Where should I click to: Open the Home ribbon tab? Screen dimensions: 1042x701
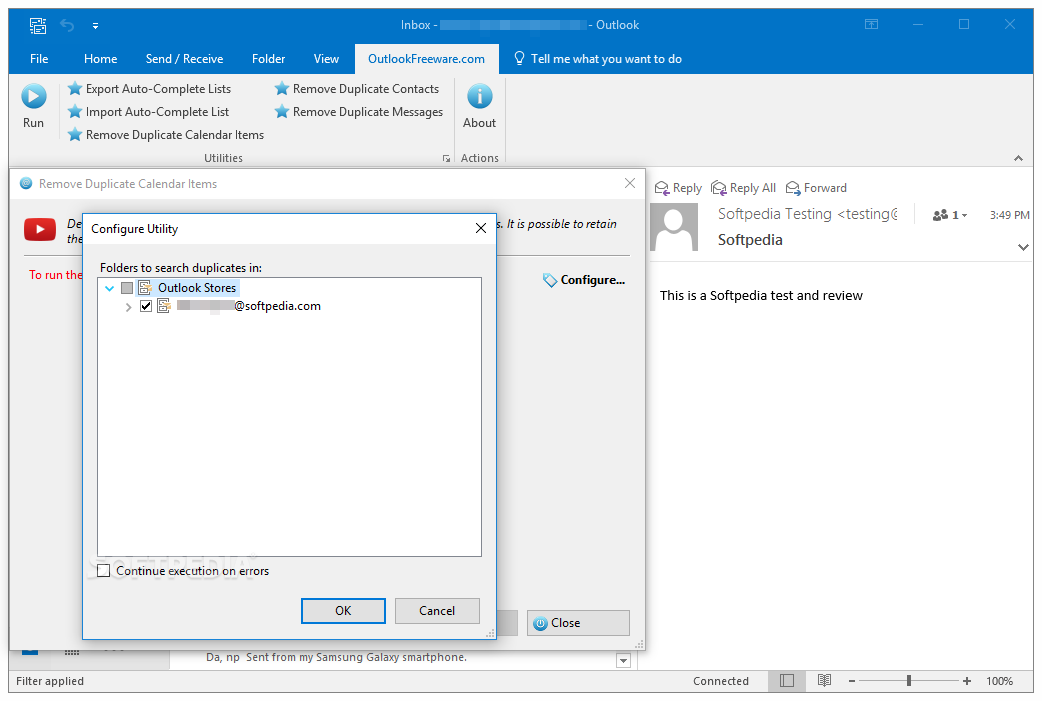pyautogui.click(x=100, y=58)
